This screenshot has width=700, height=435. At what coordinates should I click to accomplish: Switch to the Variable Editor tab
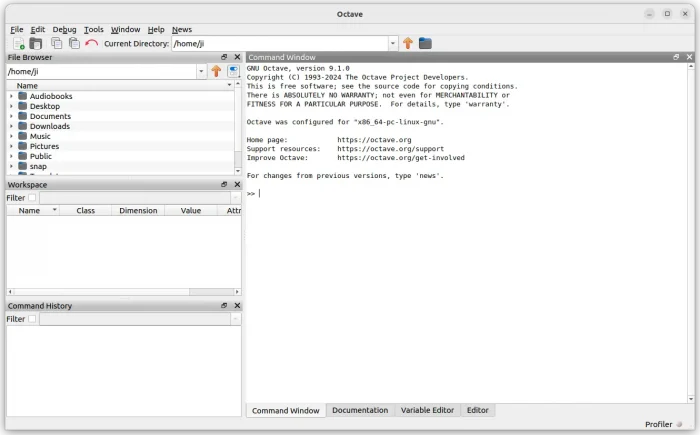(427, 410)
